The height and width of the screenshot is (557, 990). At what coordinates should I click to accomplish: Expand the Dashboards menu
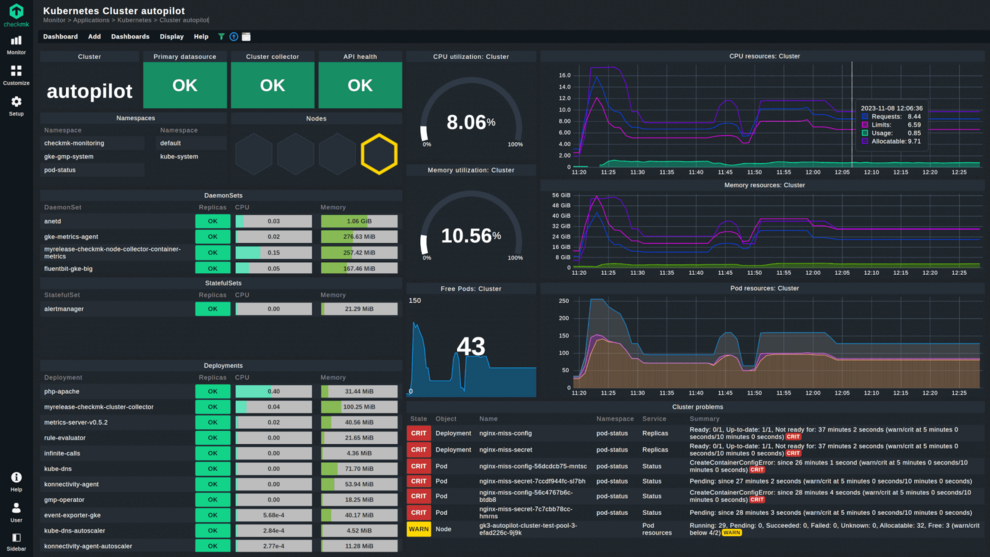pos(130,37)
